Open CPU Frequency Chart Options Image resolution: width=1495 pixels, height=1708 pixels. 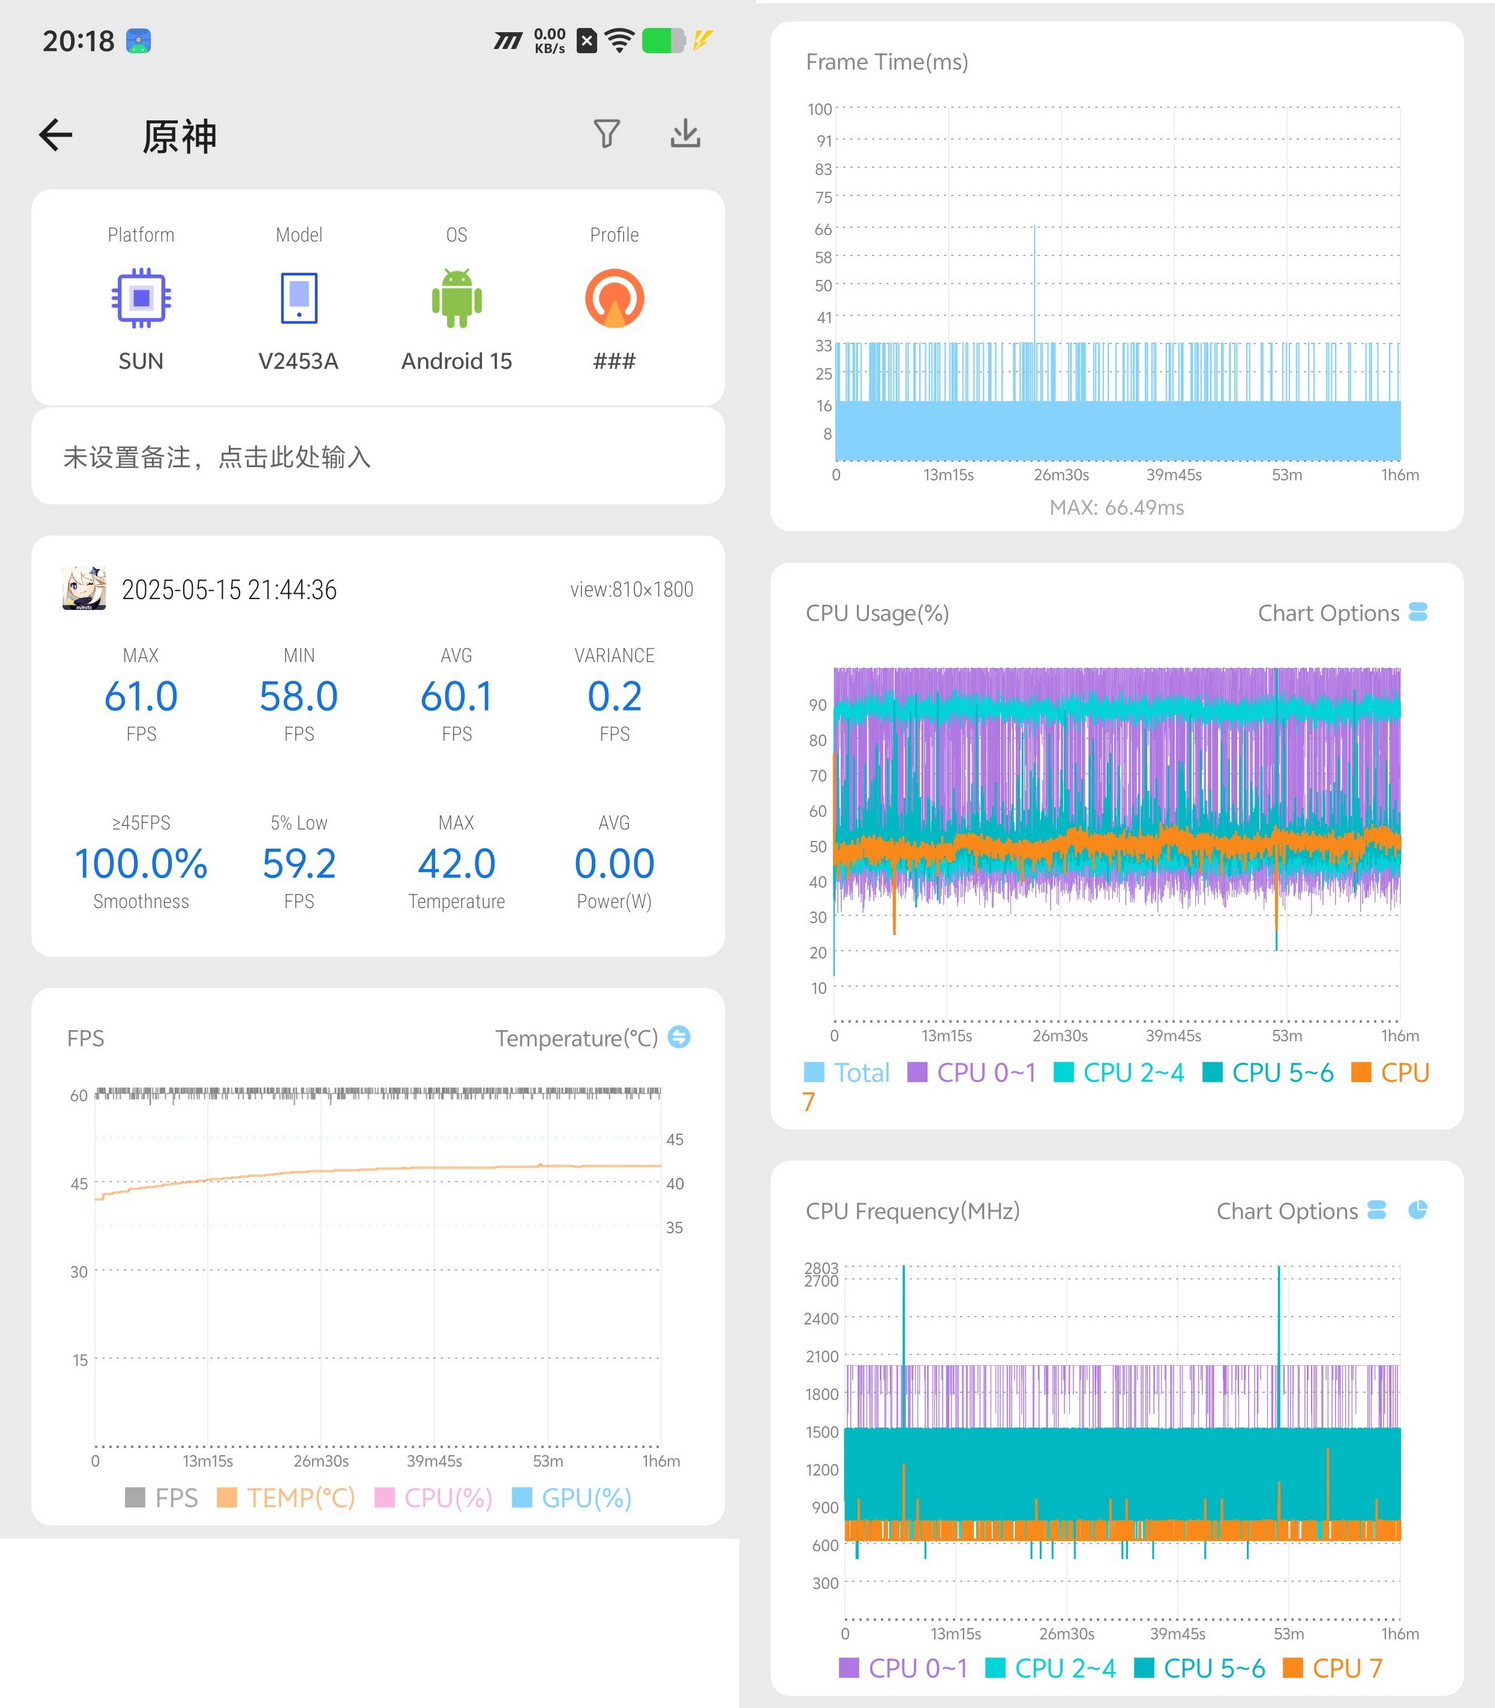click(1287, 1211)
